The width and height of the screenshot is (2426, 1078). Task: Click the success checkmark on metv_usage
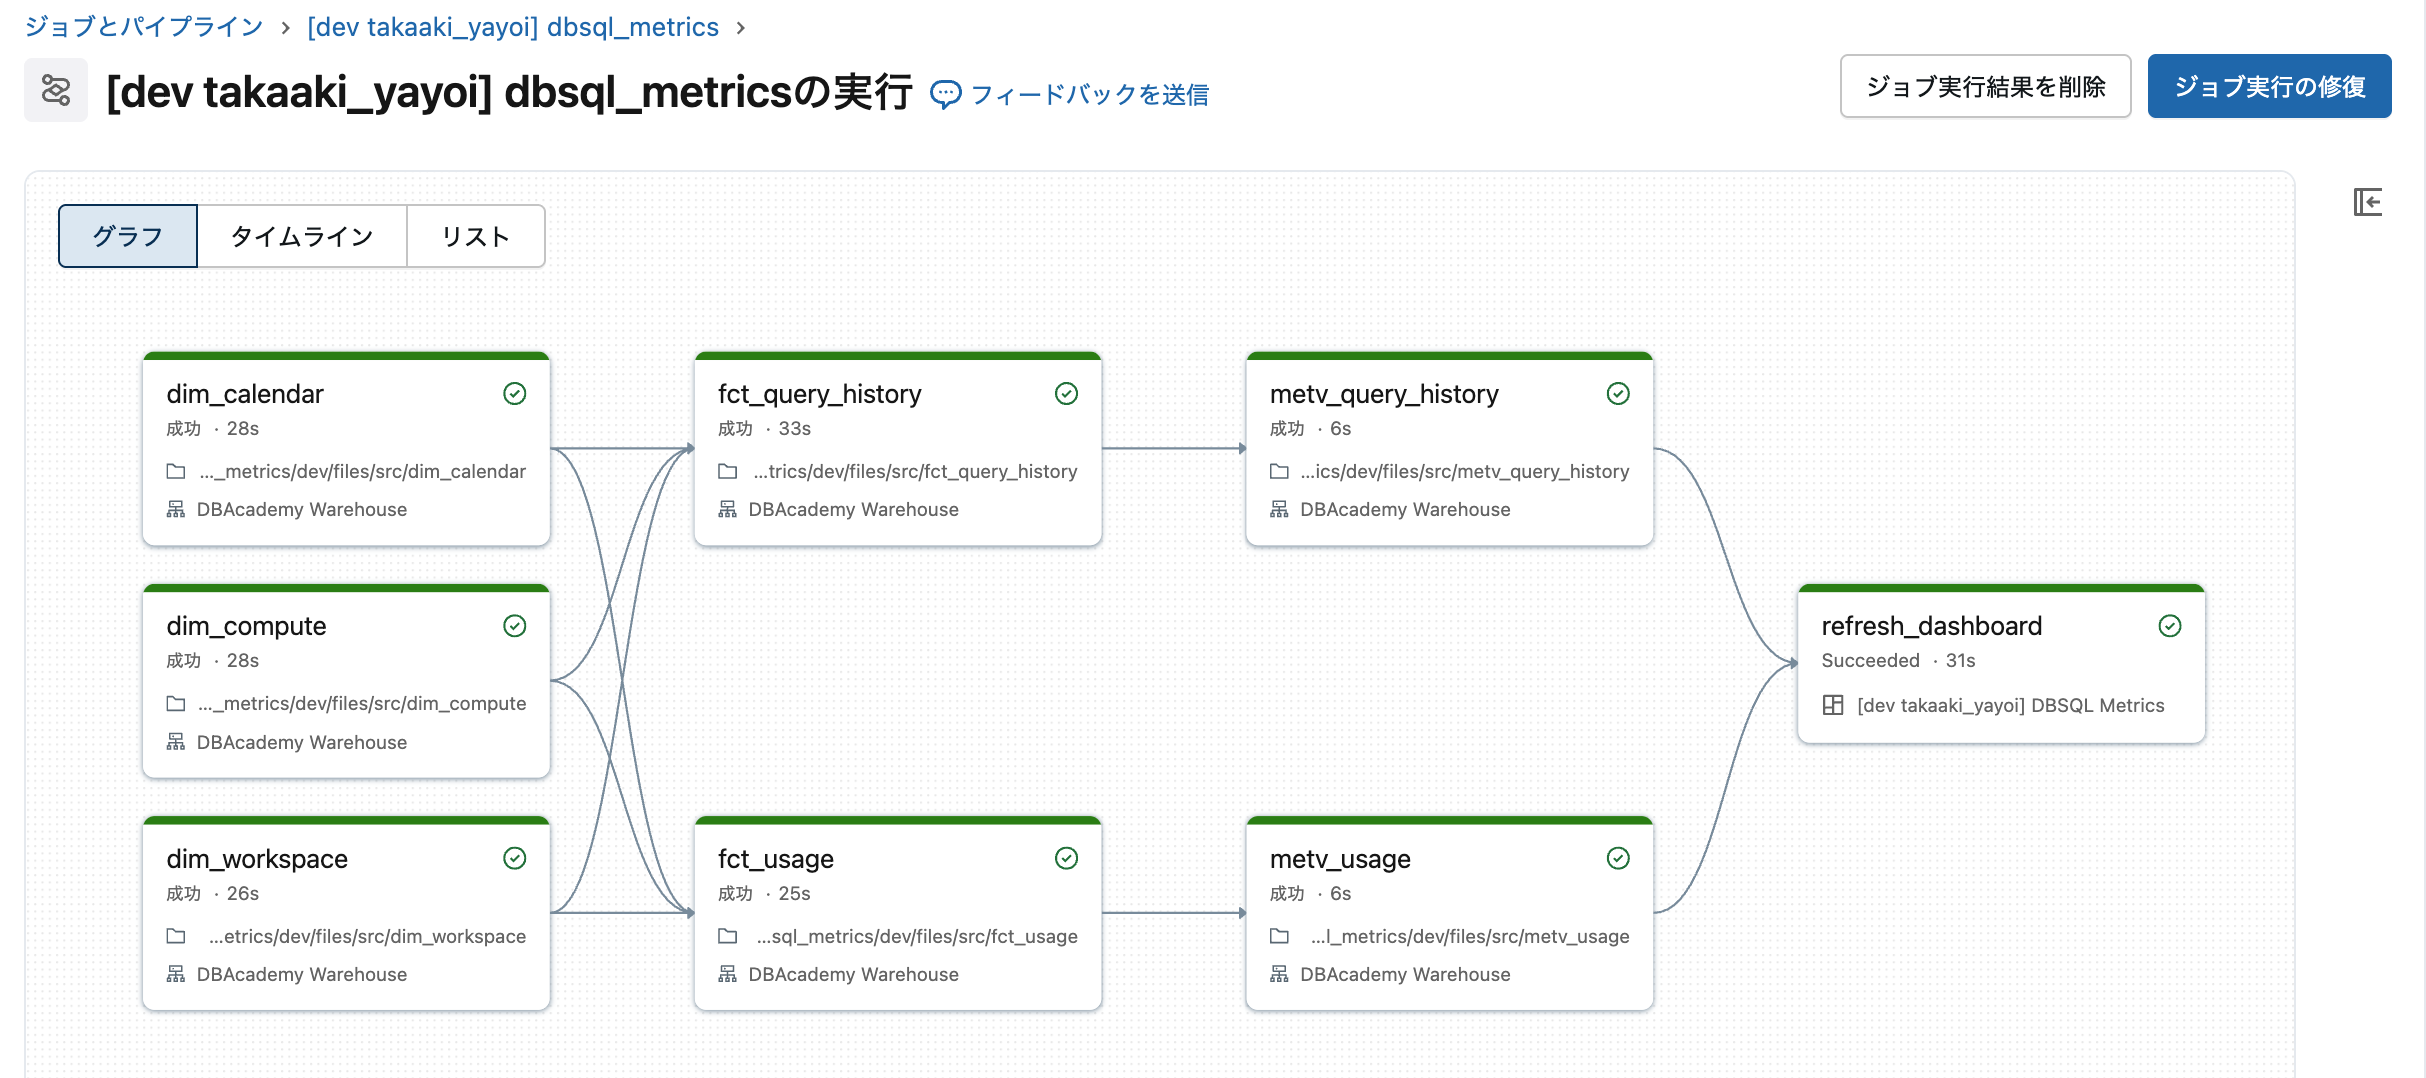(1618, 859)
